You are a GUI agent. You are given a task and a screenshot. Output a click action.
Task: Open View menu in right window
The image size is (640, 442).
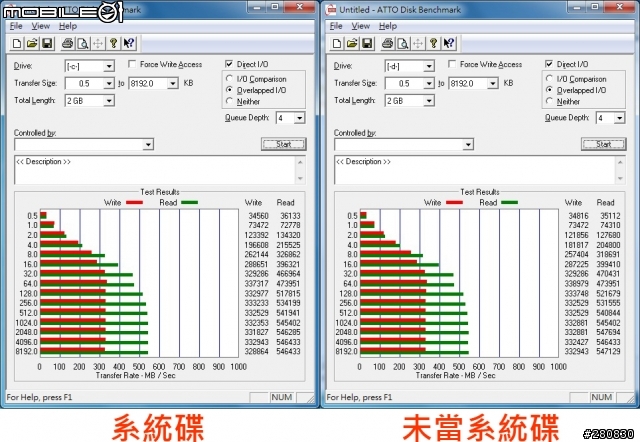[x=361, y=26]
